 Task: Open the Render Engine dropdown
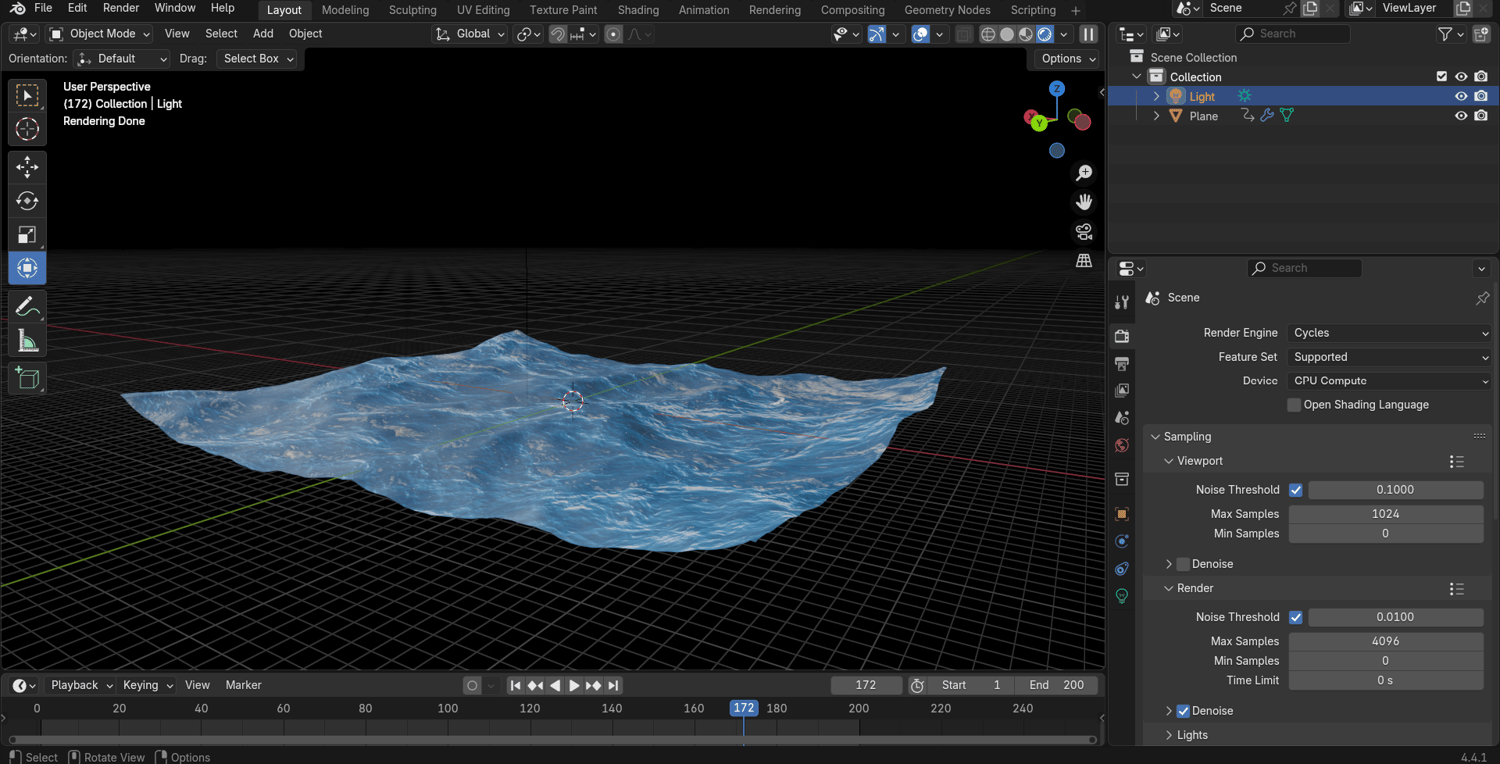point(1389,333)
